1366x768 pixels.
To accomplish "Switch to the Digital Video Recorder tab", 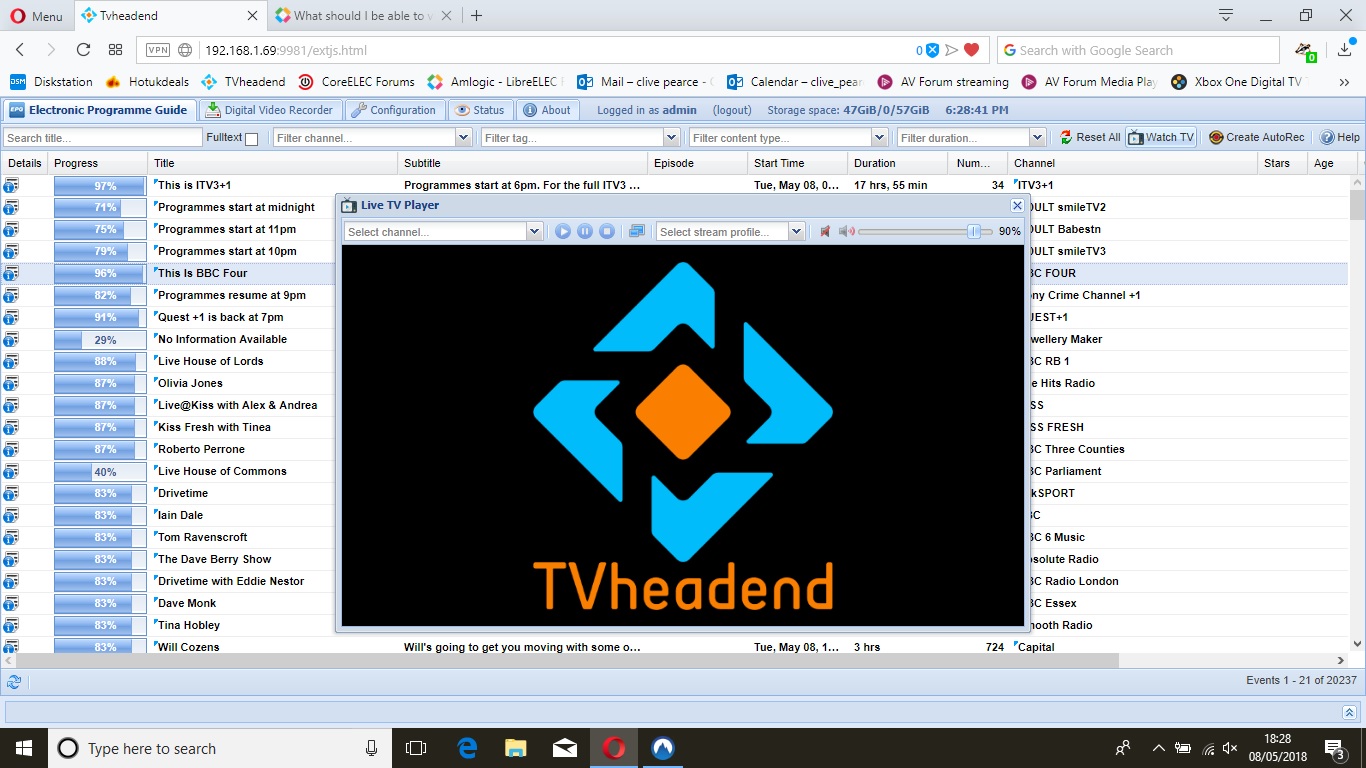I will point(270,110).
